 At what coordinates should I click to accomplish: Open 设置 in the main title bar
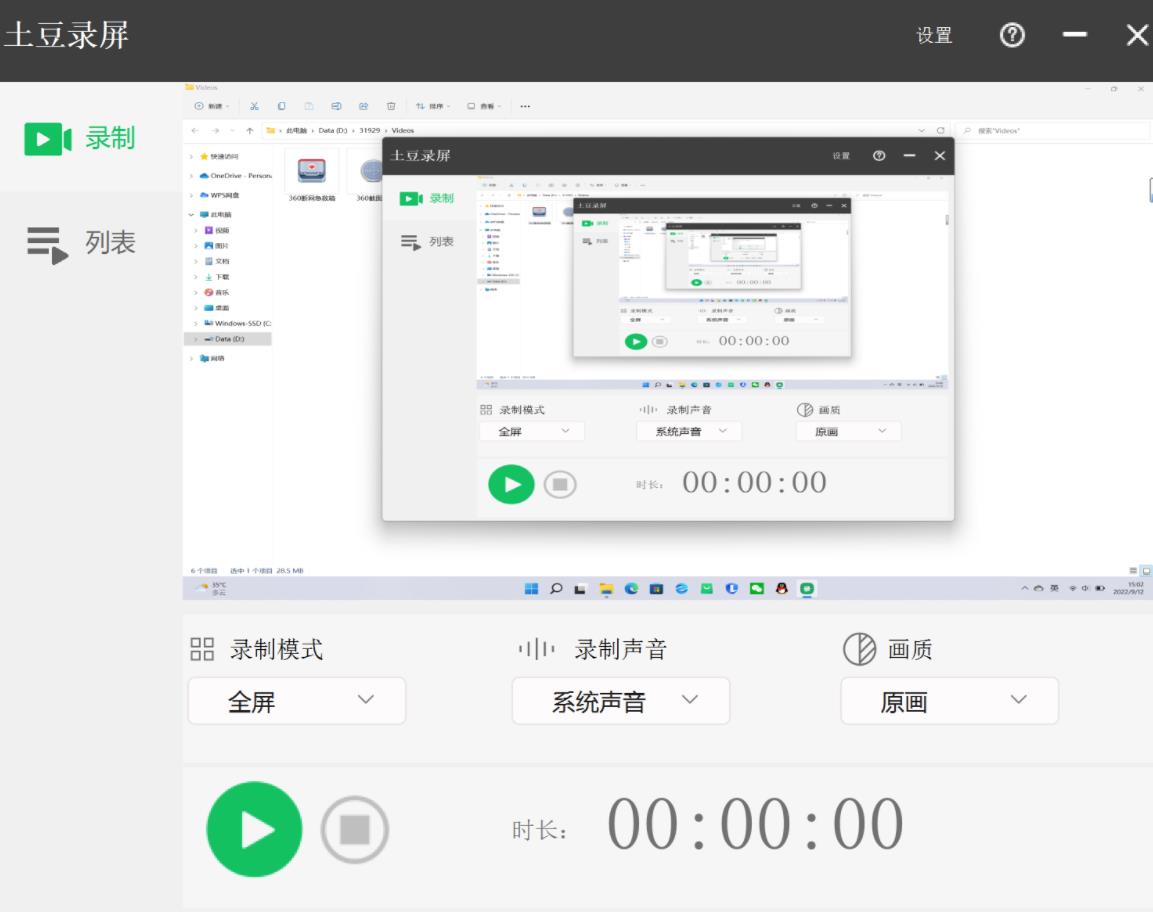tap(934, 35)
